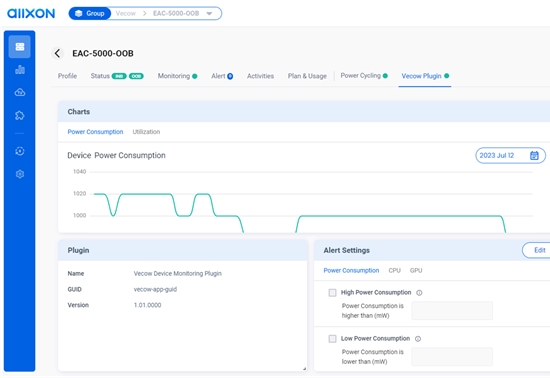This screenshot has height=378, width=550.
Task: Click the circular target sidebar icon
Action: [x=20, y=151]
